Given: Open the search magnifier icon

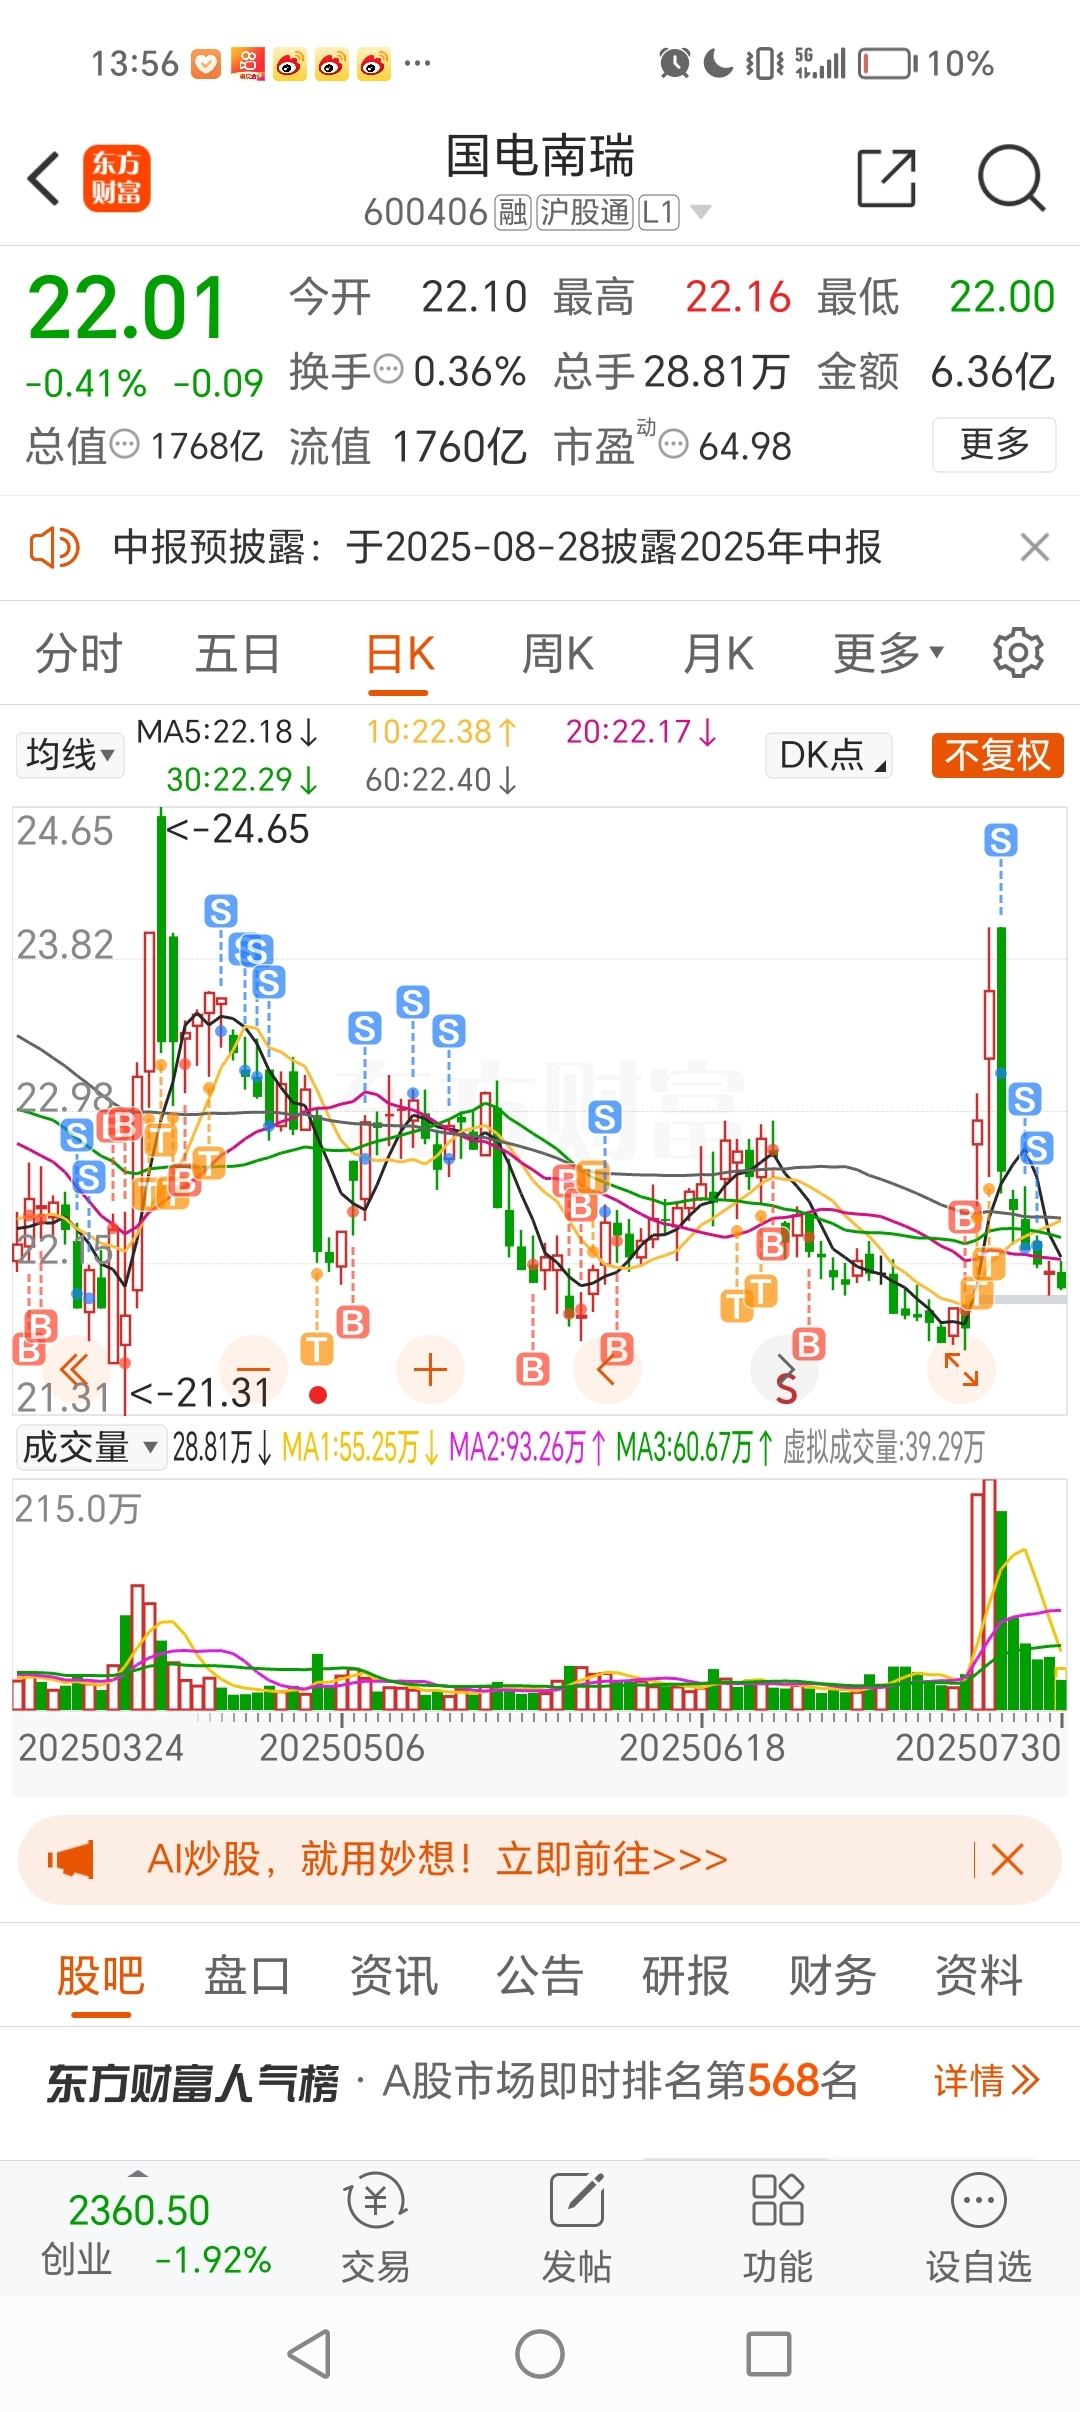Looking at the screenshot, I should coord(1011,178).
